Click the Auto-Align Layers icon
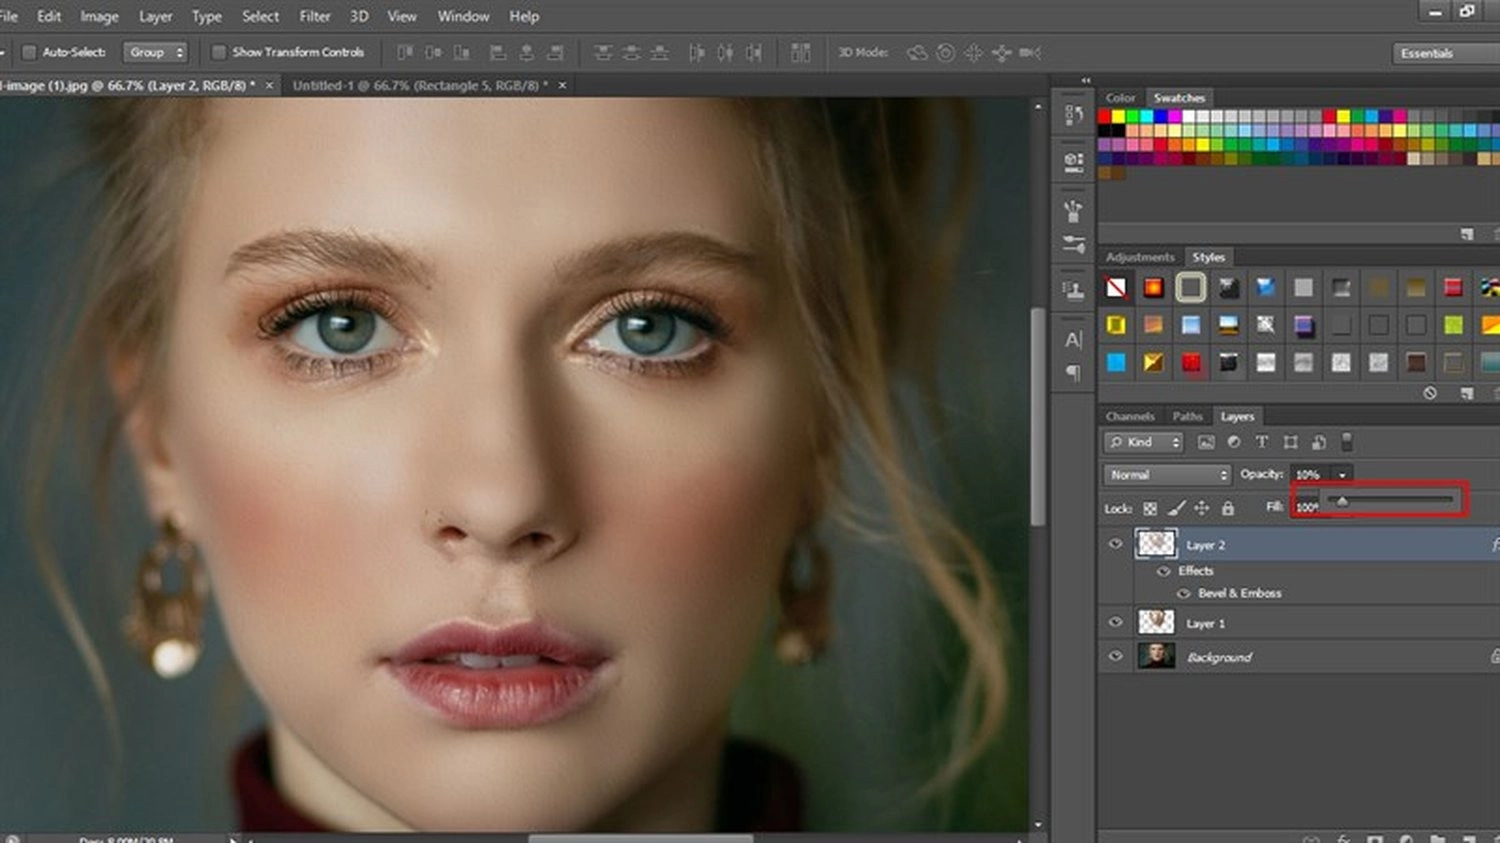Image resolution: width=1500 pixels, height=843 pixels. click(801, 52)
